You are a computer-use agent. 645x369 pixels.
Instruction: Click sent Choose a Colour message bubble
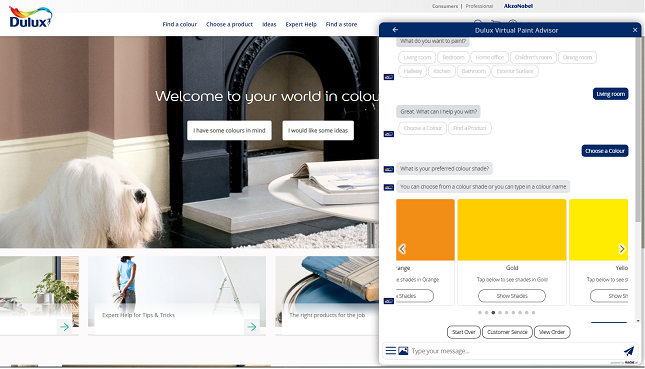pyautogui.click(x=605, y=151)
